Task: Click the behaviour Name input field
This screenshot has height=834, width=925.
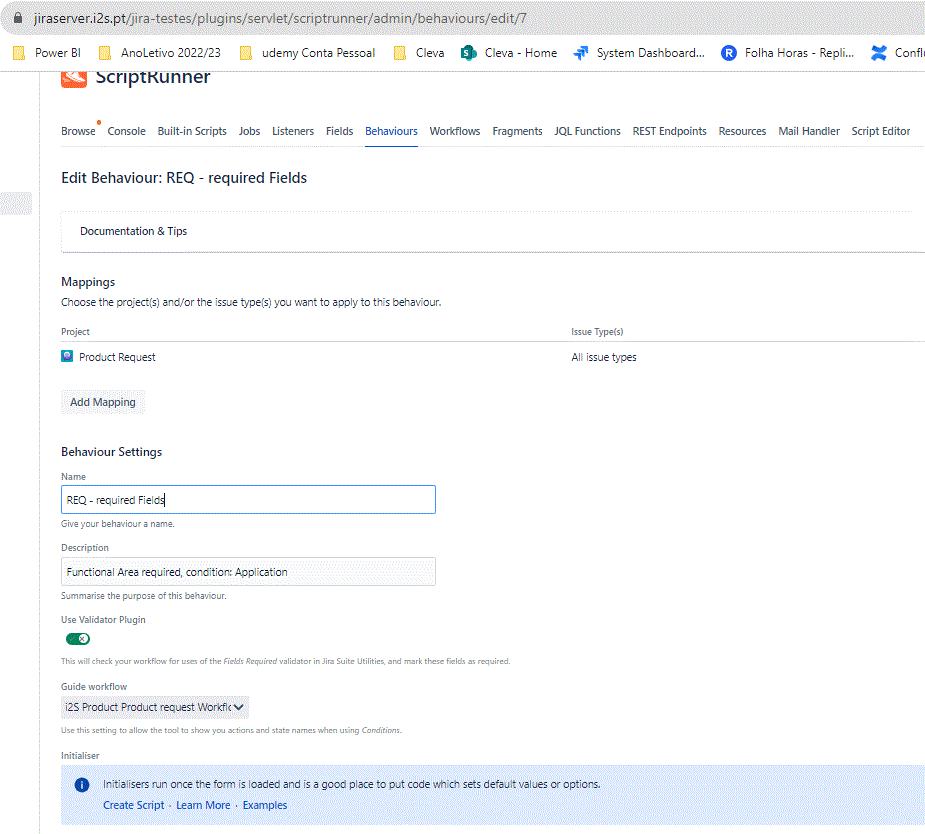Action: tap(248, 500)
